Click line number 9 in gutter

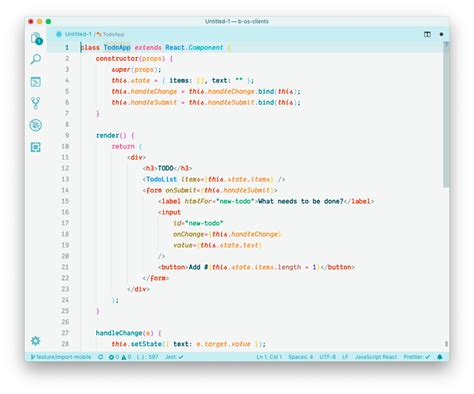click(x=67, y=135)
